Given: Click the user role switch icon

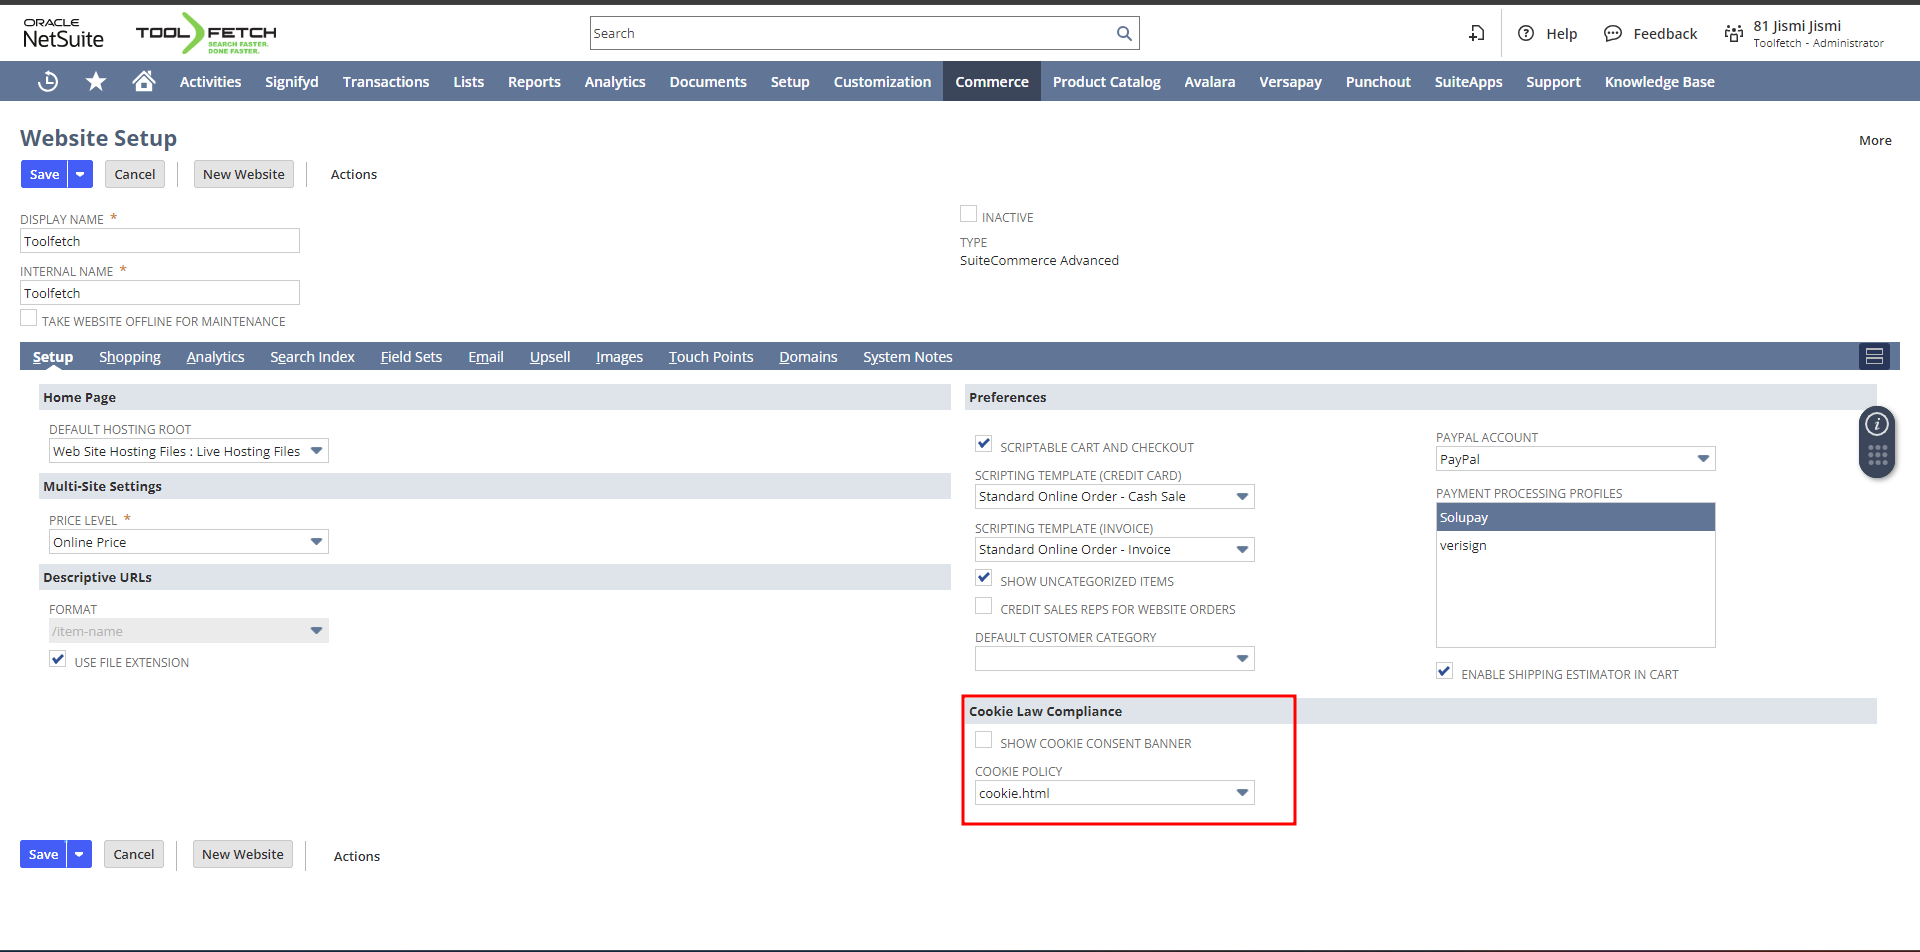Looking at the screenshot, I should click(x=1734, y=33).
